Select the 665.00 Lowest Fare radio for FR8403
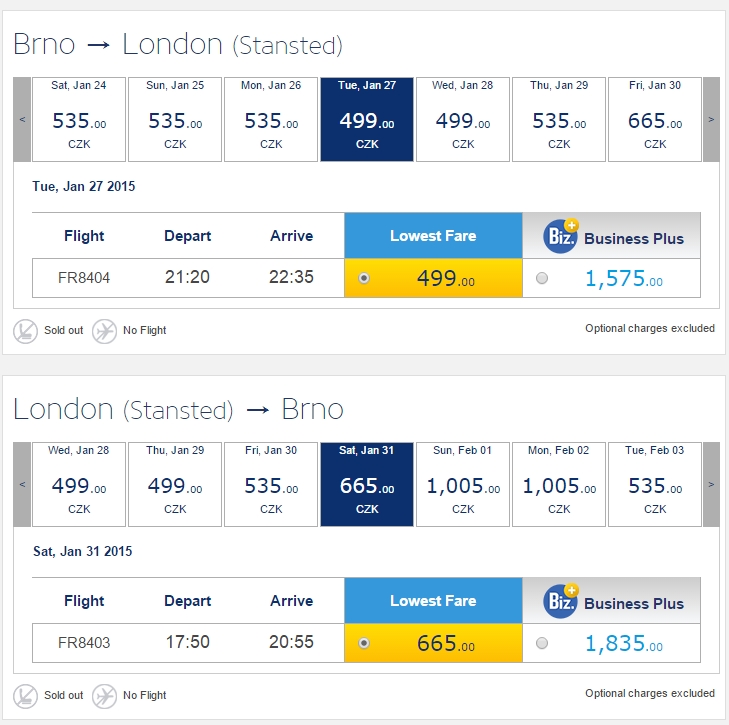The image size is (729, 725). (364, 643)
